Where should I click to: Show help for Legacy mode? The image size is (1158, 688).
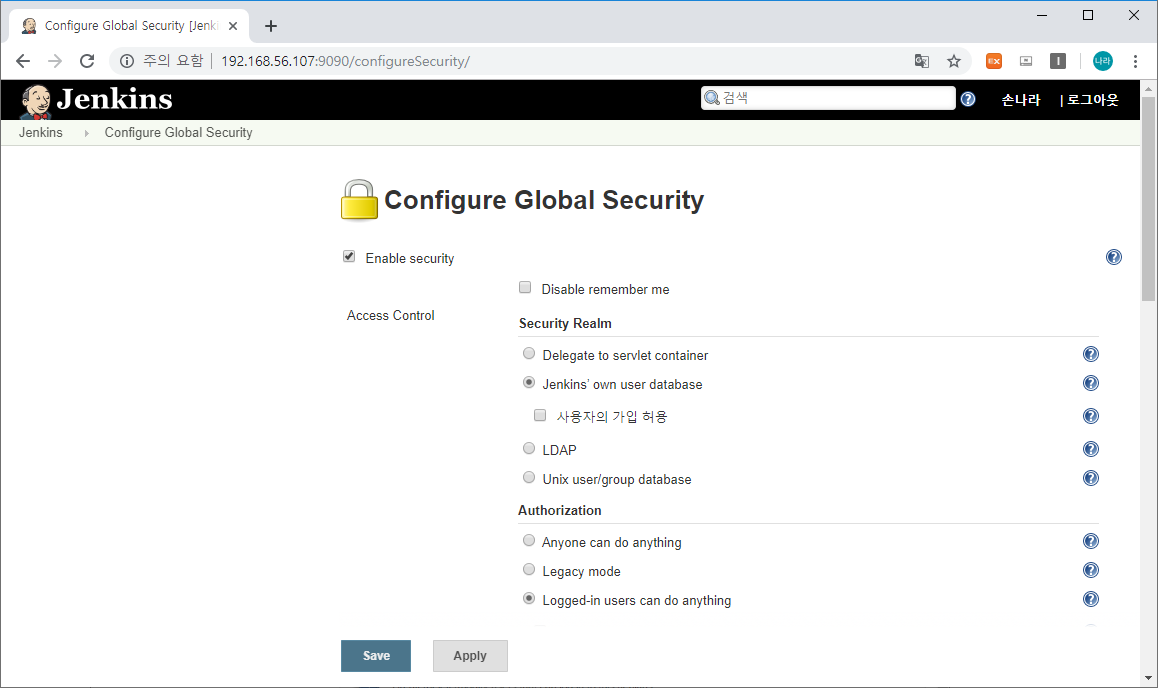1091,570
